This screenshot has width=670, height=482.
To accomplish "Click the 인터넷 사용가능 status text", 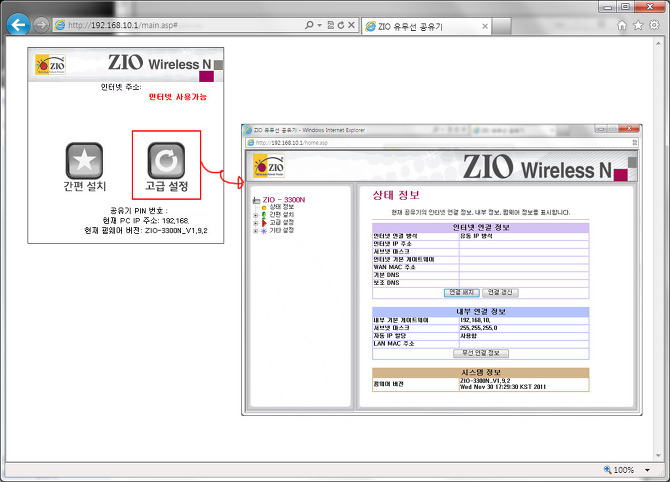I will pyautogui.click(x=178, y=97).
